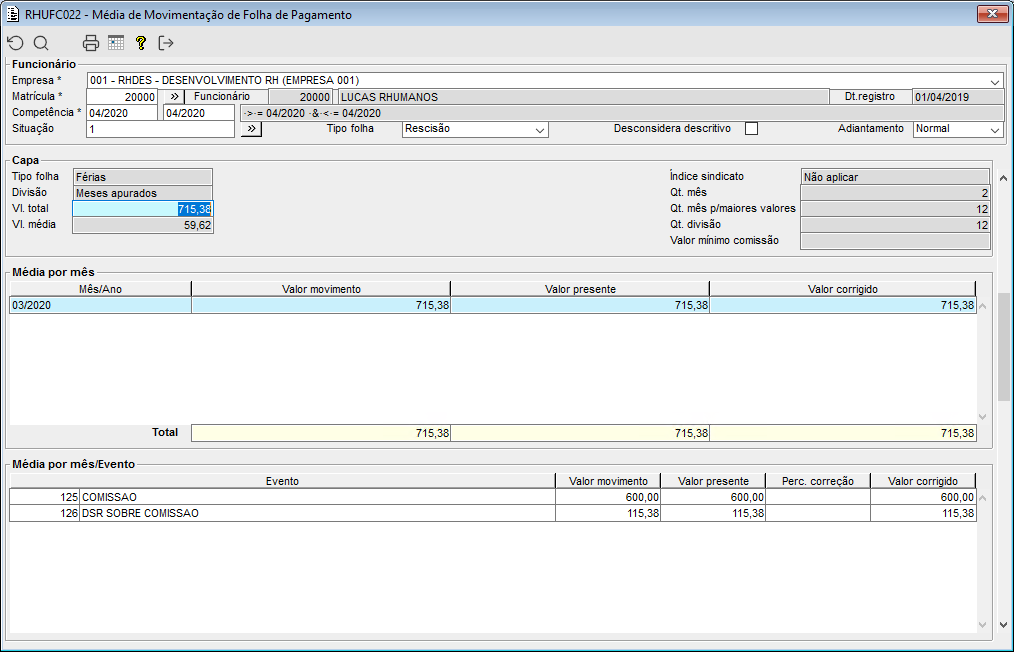Viewport: 1014px width, 652px height.
Task: Click the refresh/undo arrow toolbar icon
Action: pos(16,43)
